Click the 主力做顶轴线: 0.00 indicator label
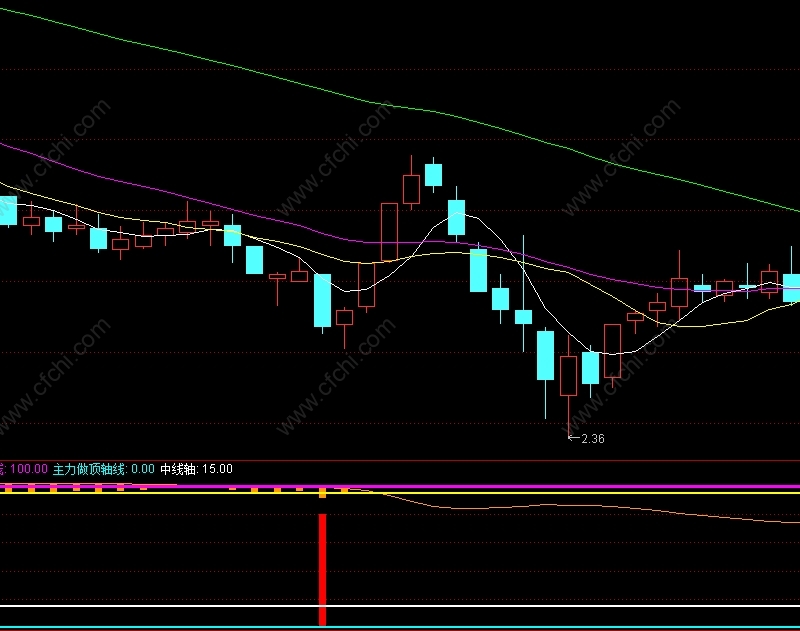The height and width of the screenshot is (631, 800). coord(104,469)
